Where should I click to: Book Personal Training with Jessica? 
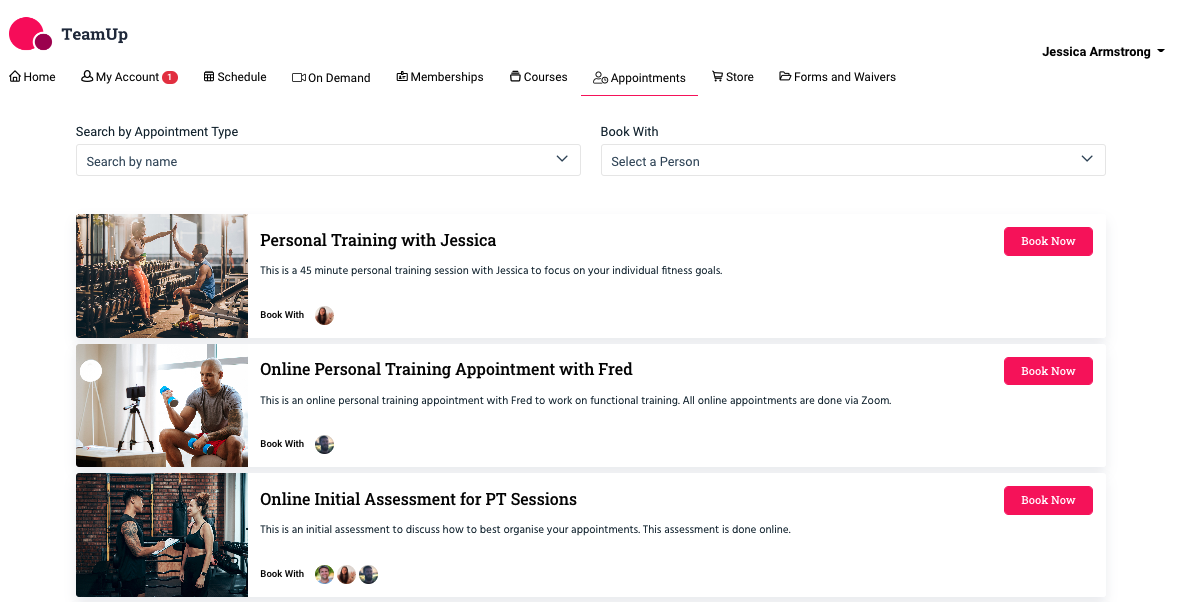1048,241
